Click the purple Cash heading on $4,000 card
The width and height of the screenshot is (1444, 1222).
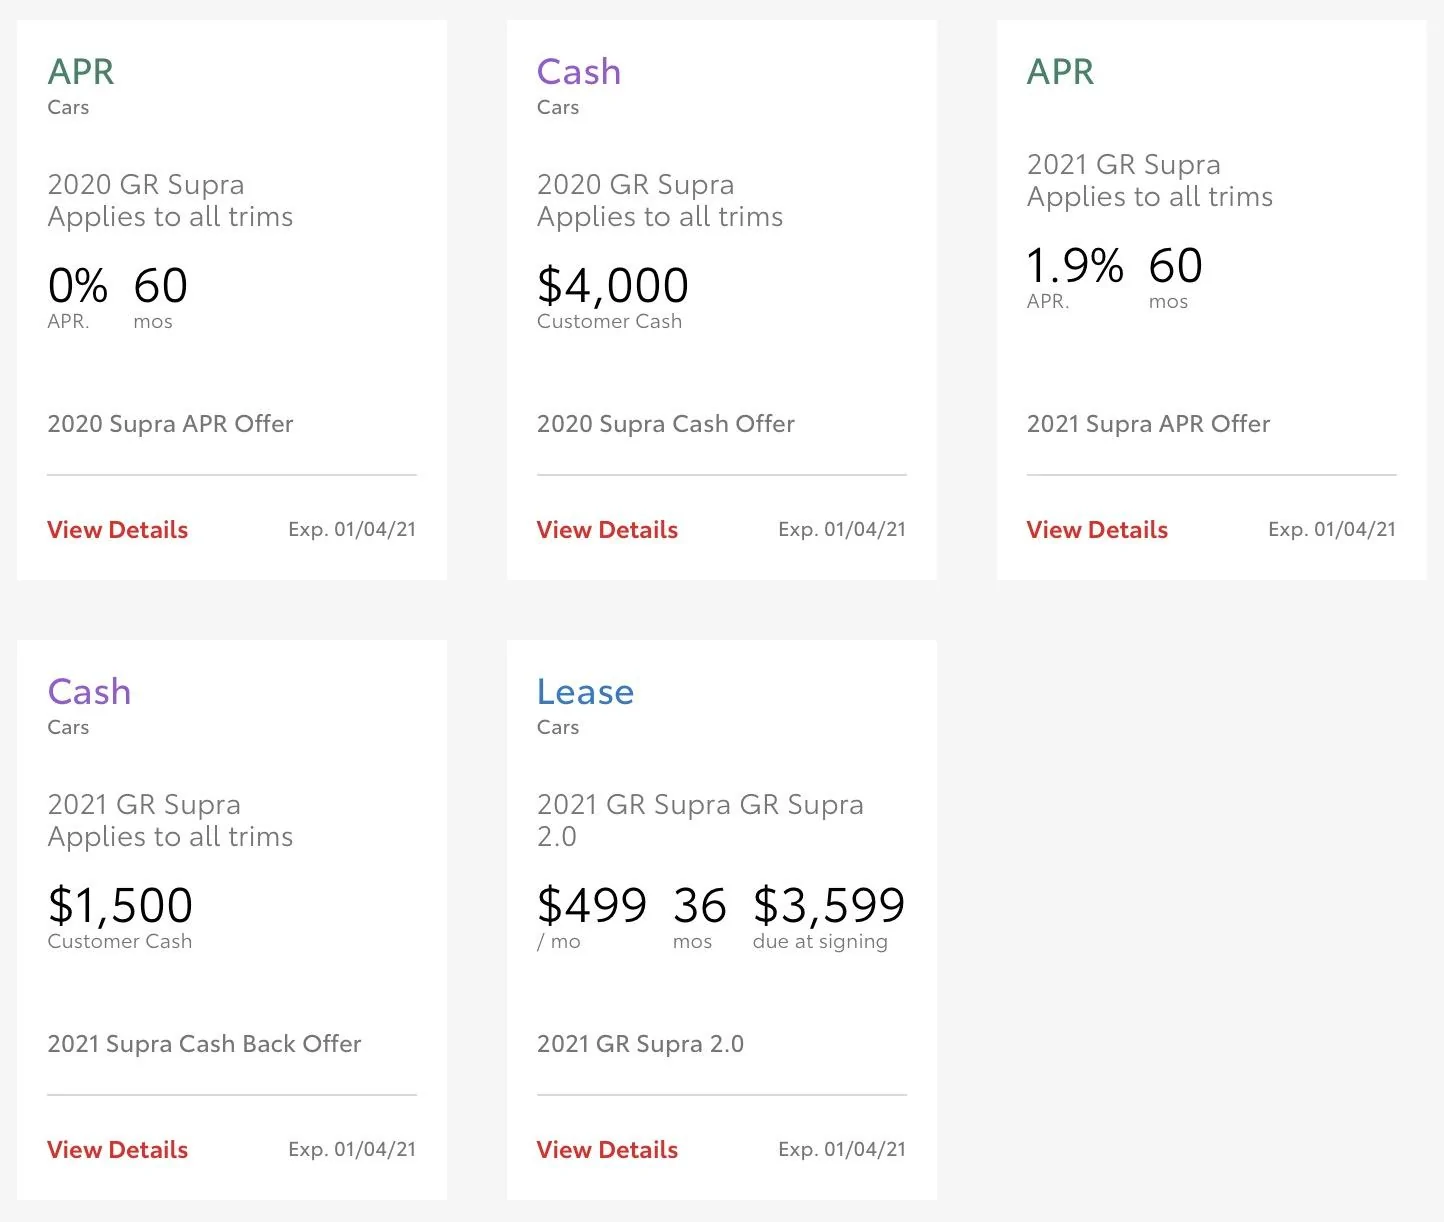[579, 72]
